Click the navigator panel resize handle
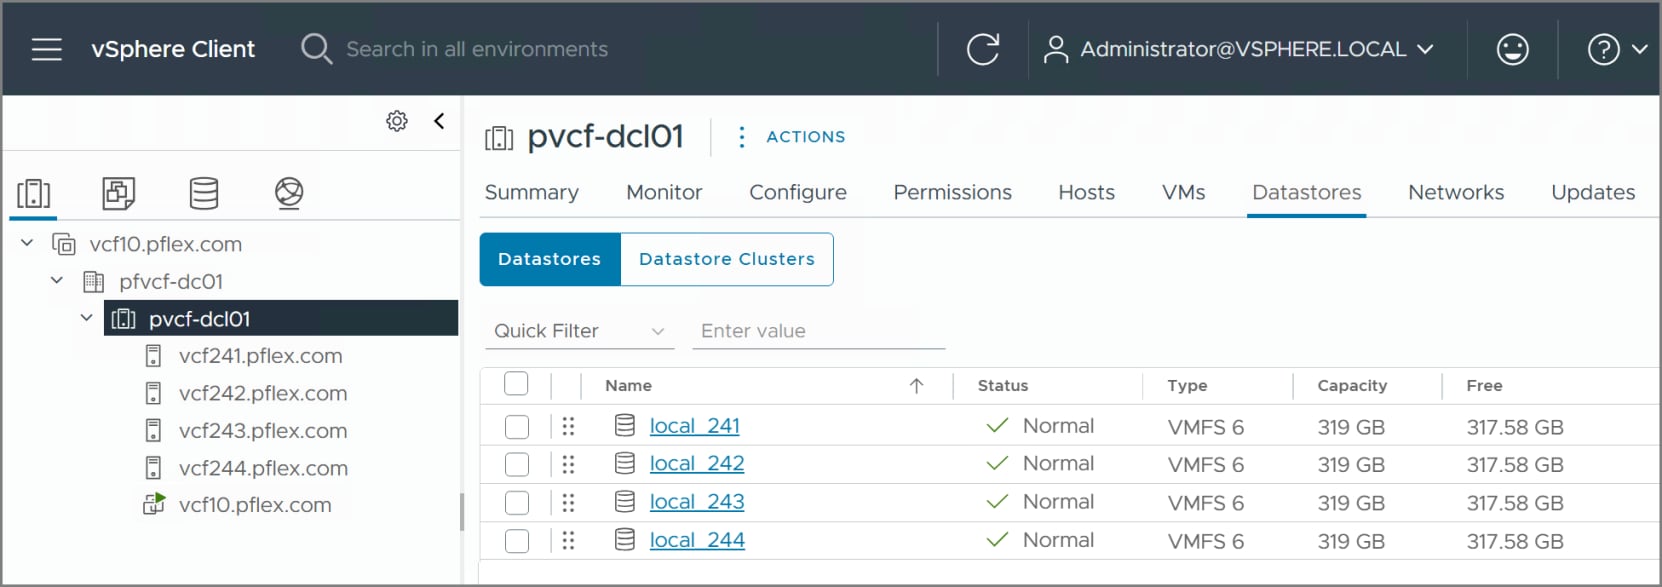1662x587 pixels. coord(462,512)
